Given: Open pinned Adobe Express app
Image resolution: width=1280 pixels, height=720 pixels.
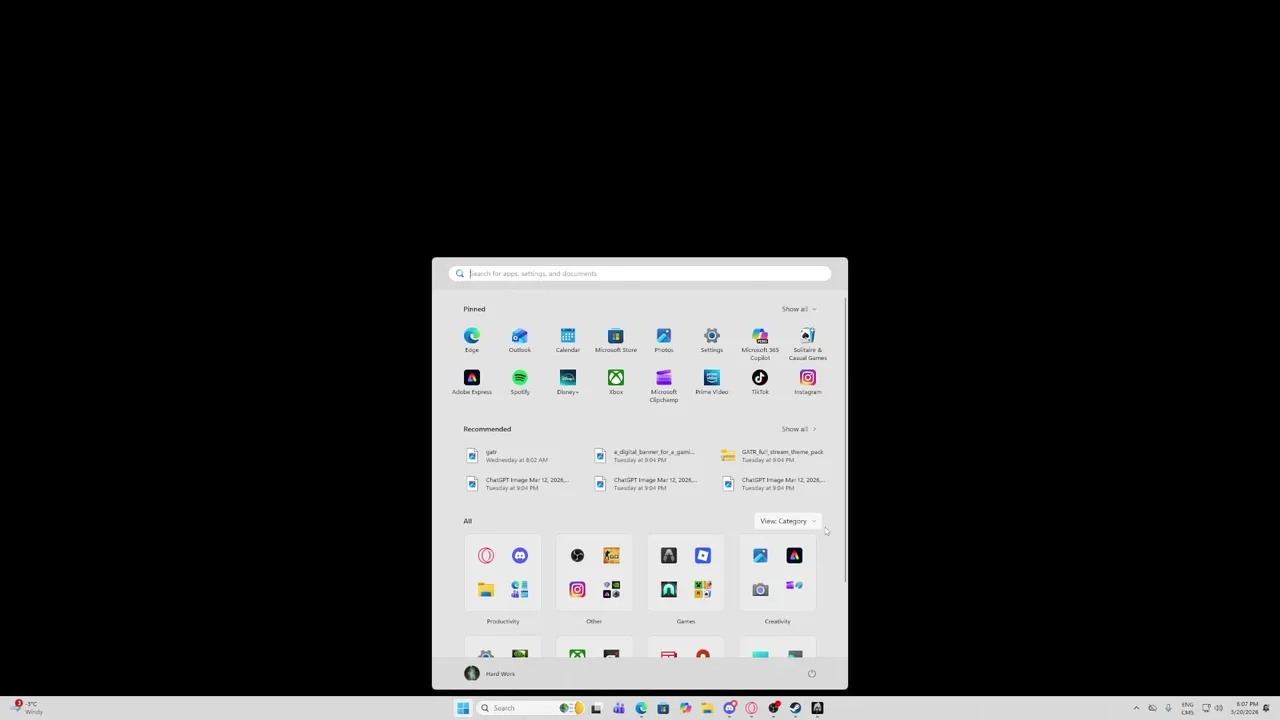Looking at the screenshot, I should tap(472, 382).
